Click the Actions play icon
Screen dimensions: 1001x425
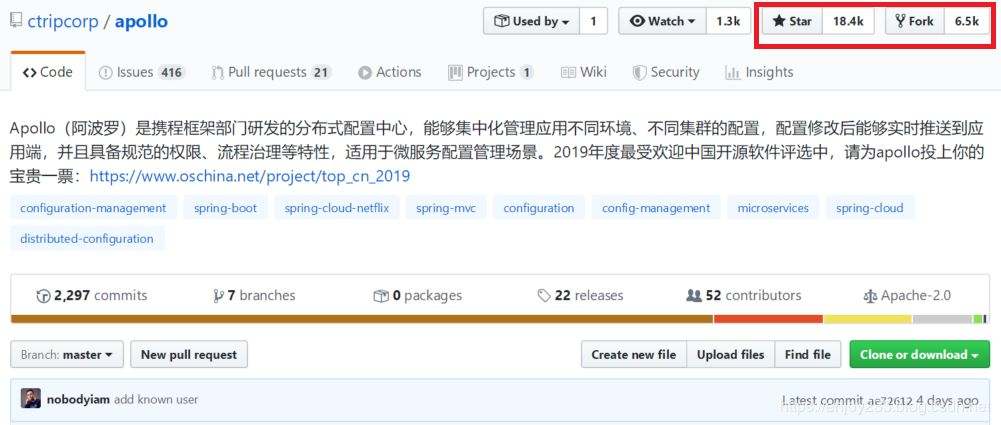(x=365, y=72)
